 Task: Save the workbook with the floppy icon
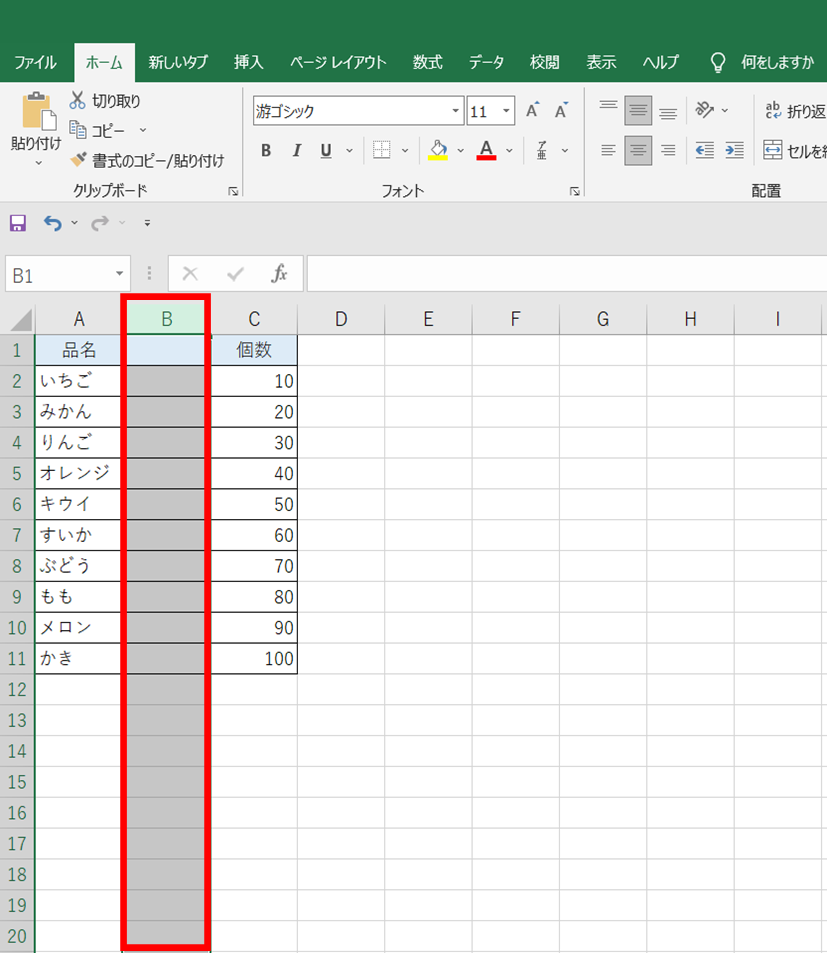coord(18,223)
